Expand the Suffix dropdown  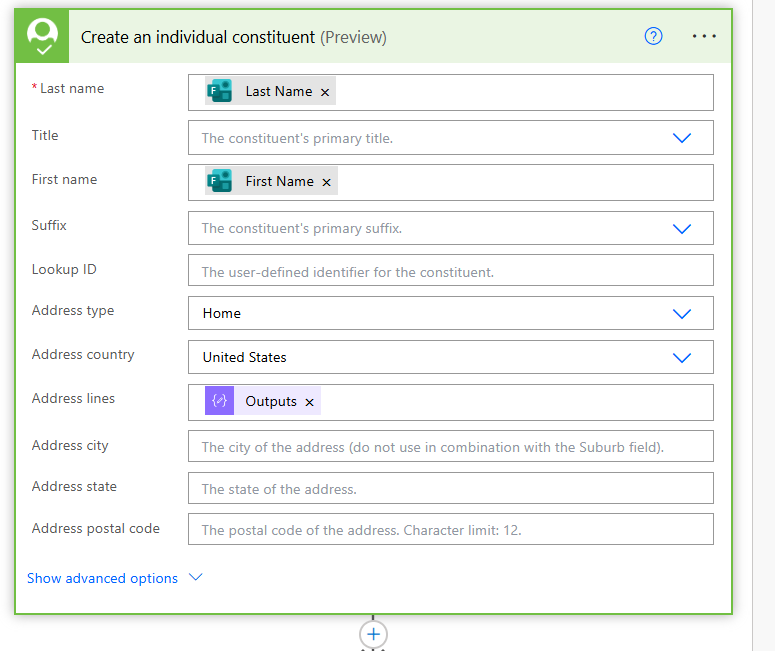(682, 228)
